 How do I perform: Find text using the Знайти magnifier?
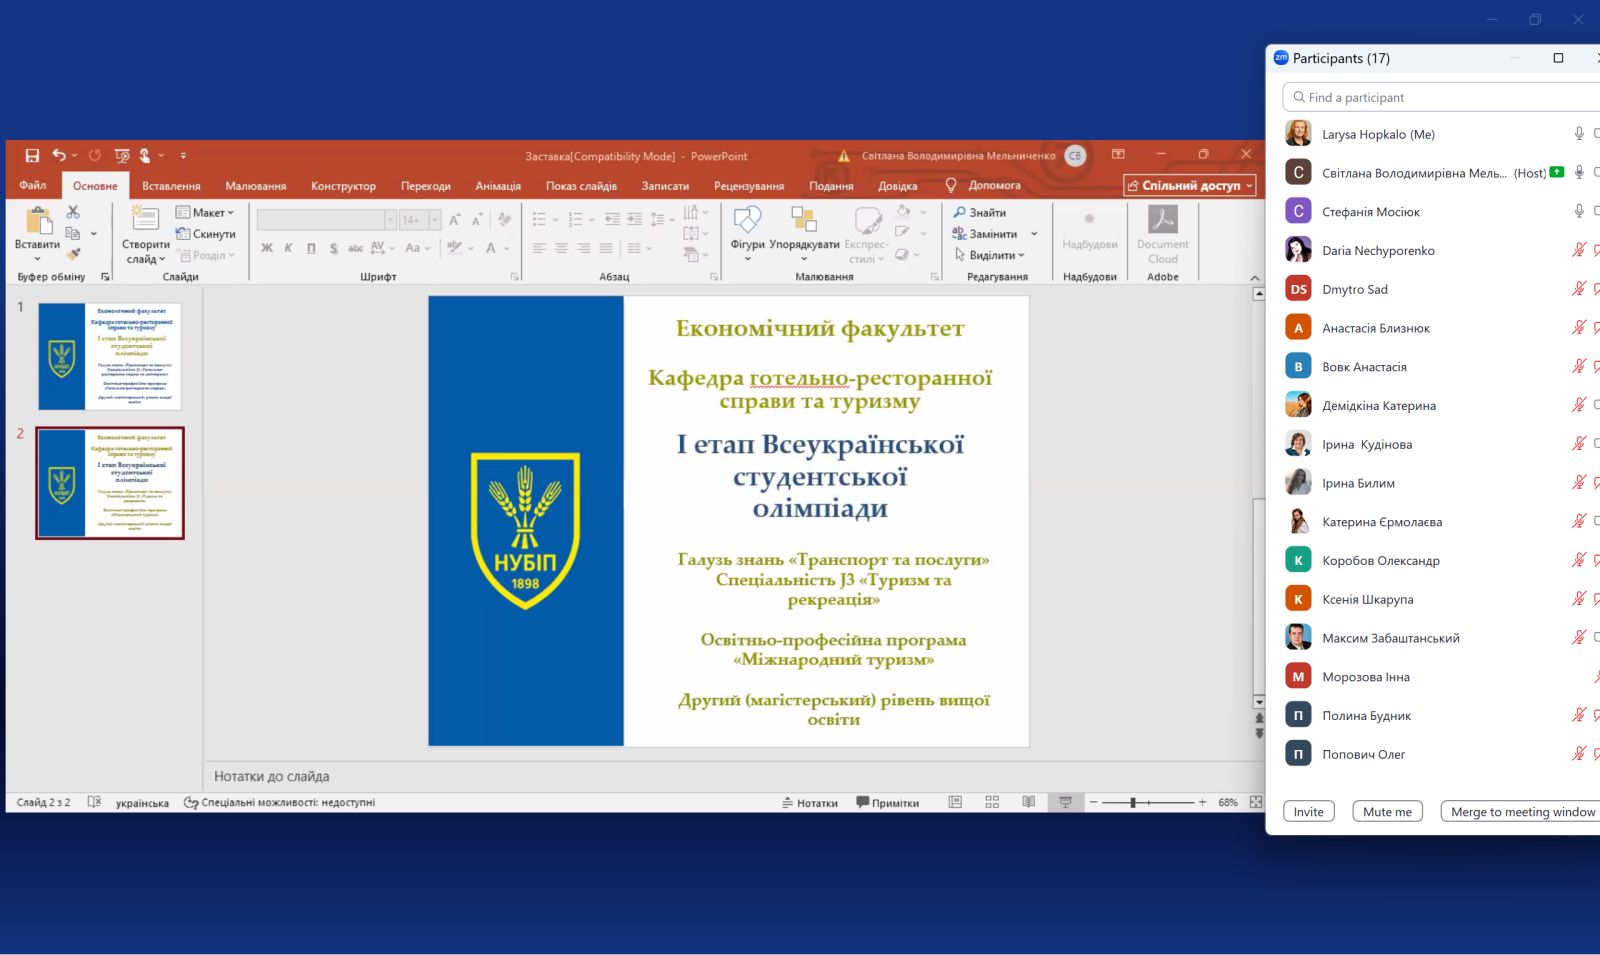click(980, 213)
